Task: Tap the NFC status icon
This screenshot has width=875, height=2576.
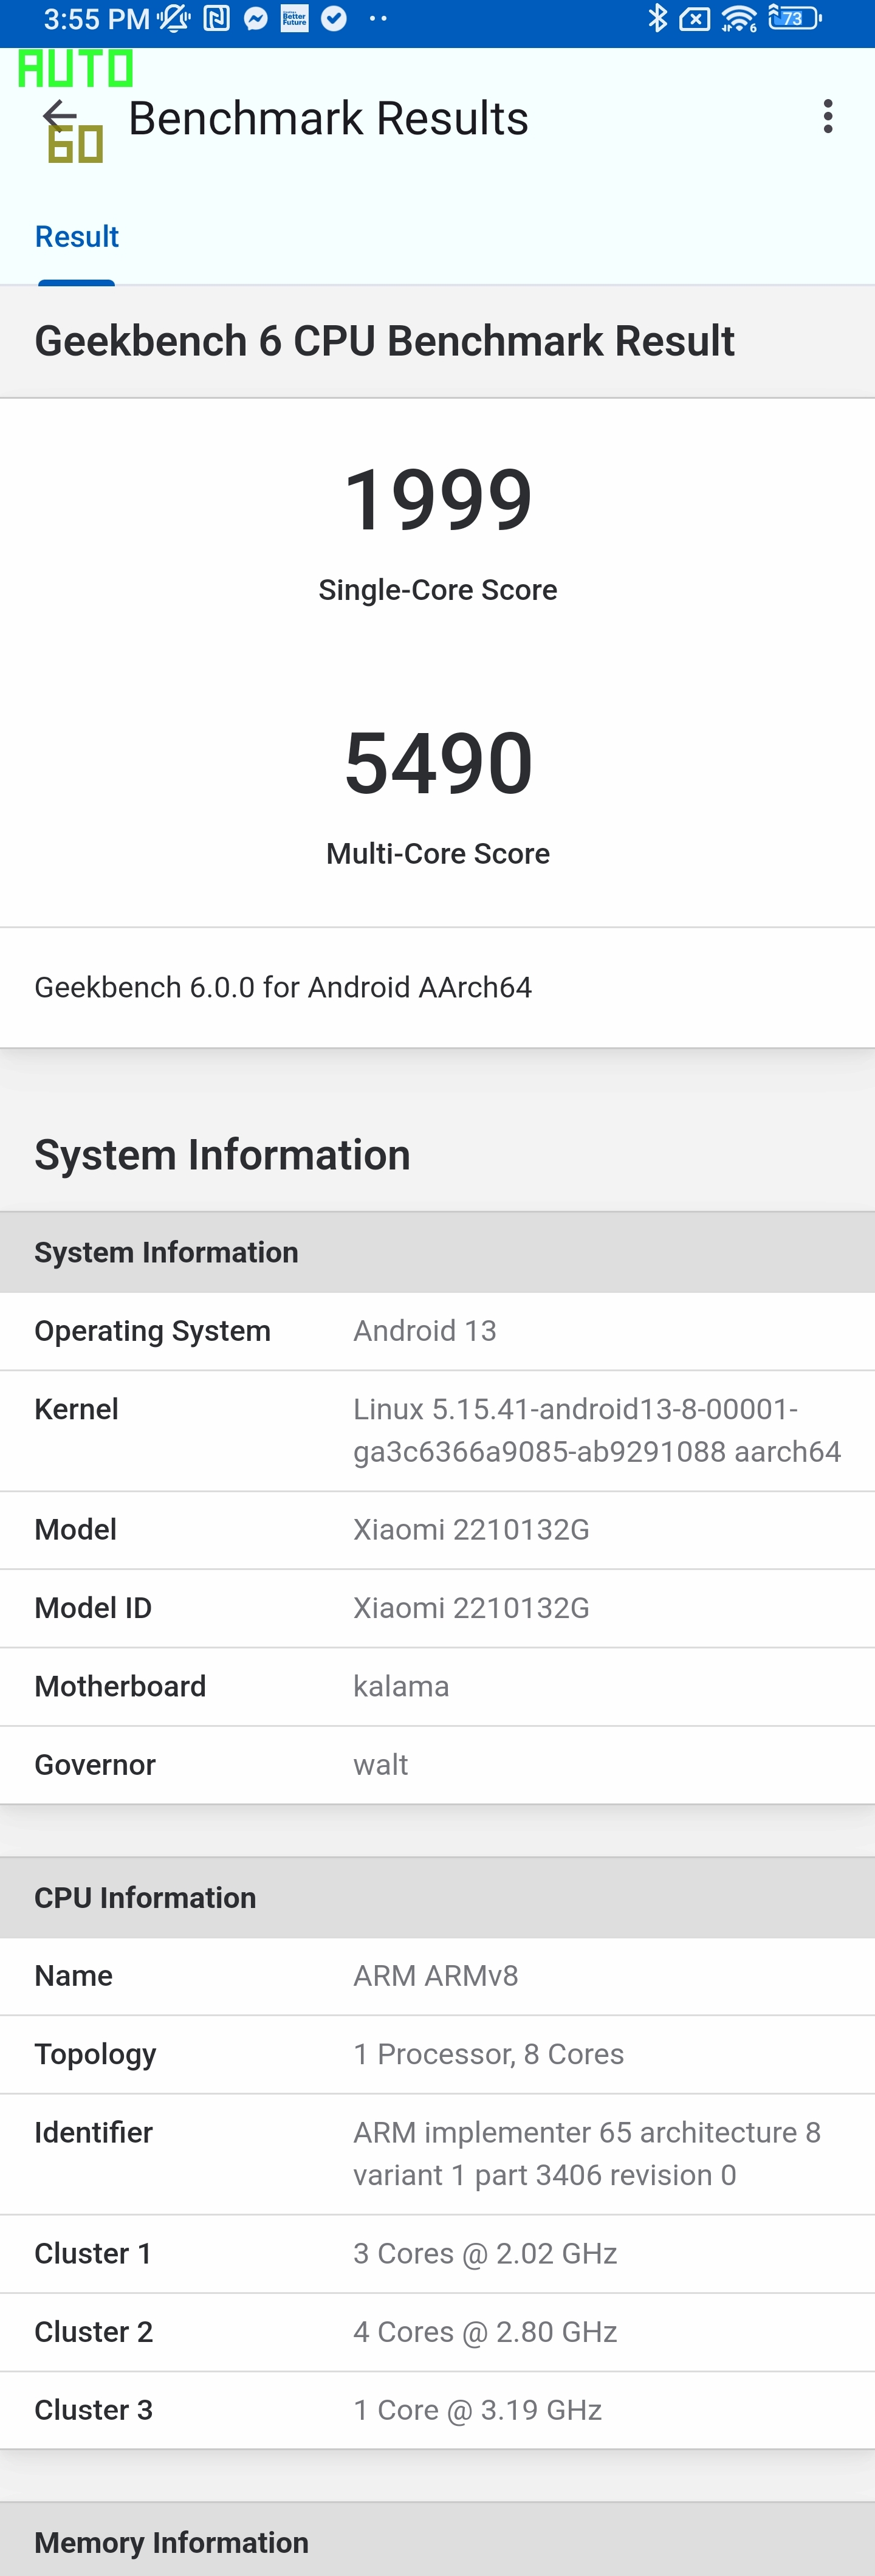Action: point(216,19)
